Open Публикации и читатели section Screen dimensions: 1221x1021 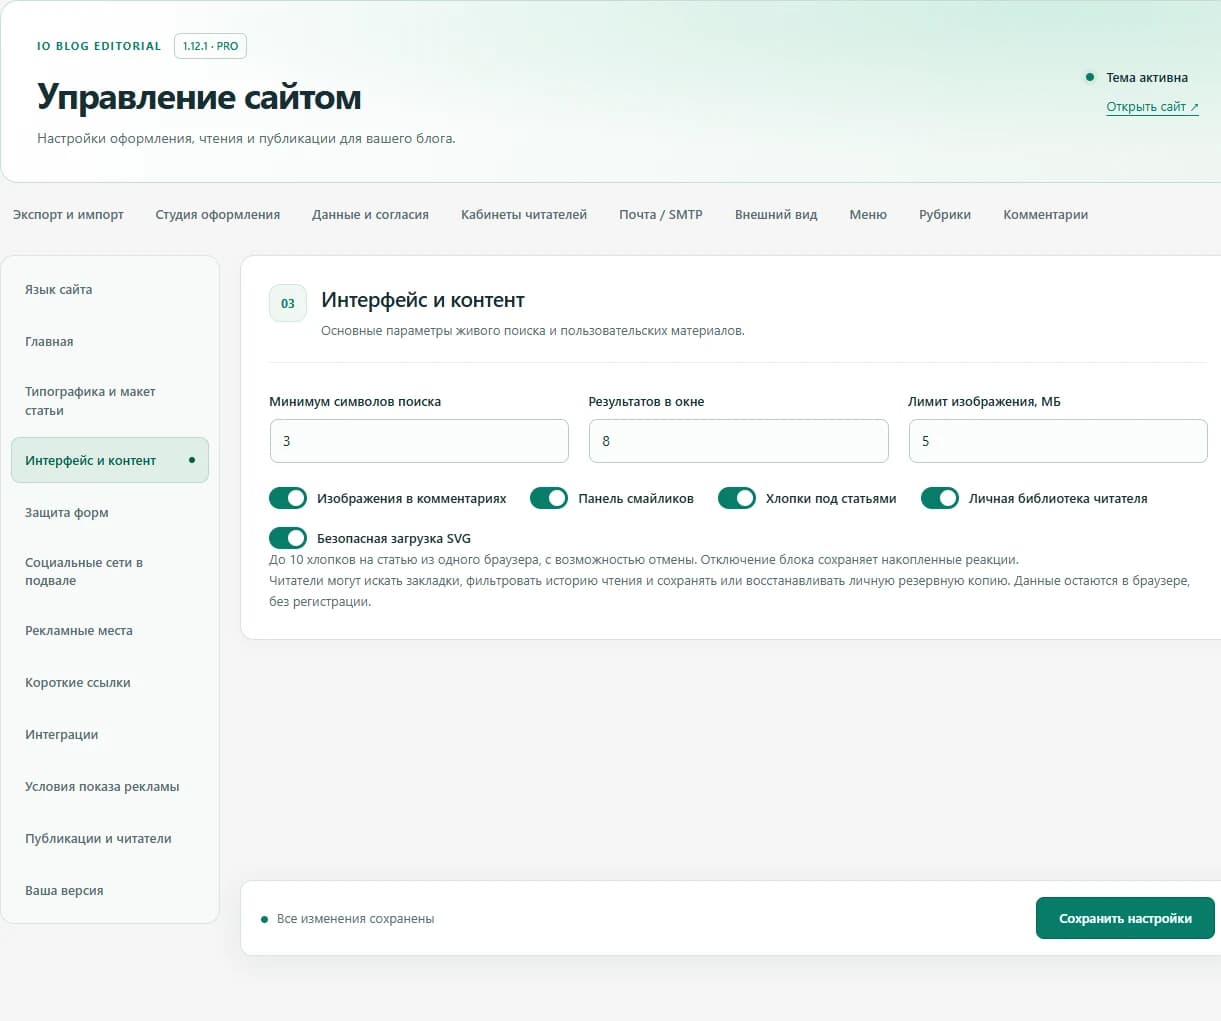tap(110, 839)
